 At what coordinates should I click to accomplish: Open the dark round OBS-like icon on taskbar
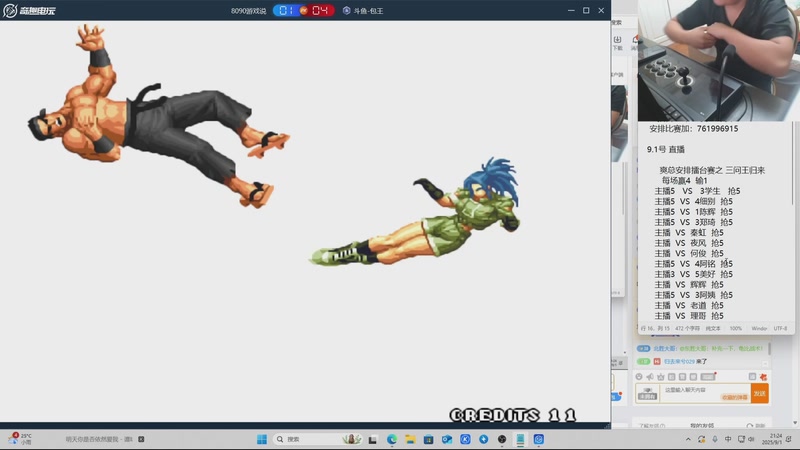click(x=502, y=439)
